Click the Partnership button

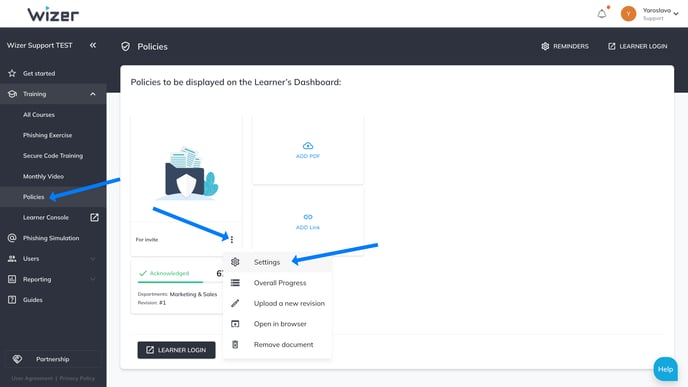coord(53,359)
